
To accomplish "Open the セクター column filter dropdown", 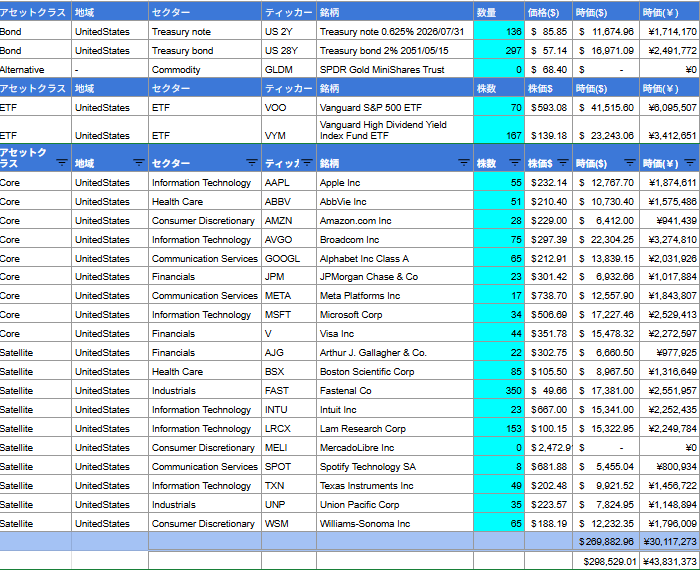I will click(252, 162).
